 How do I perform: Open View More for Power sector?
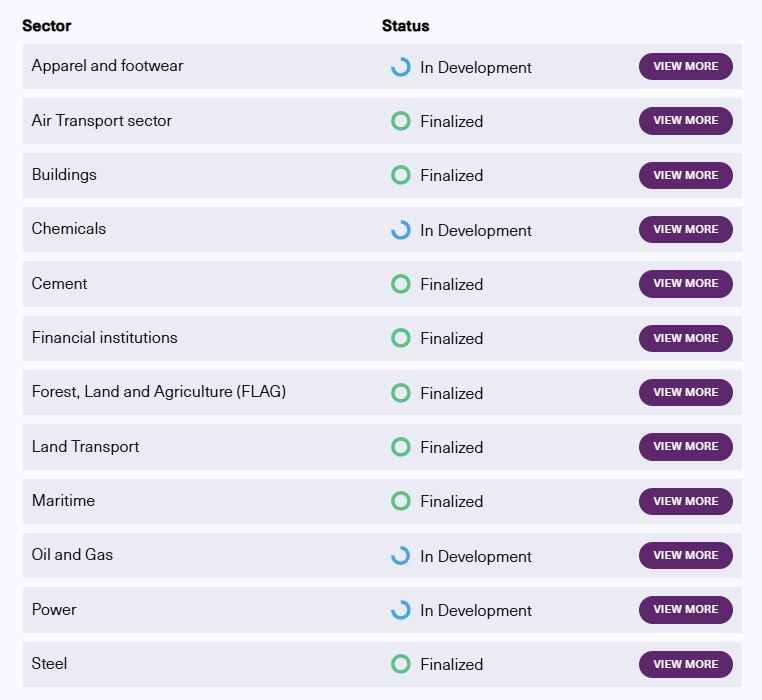pyautogui.click(x=686, y=610)
